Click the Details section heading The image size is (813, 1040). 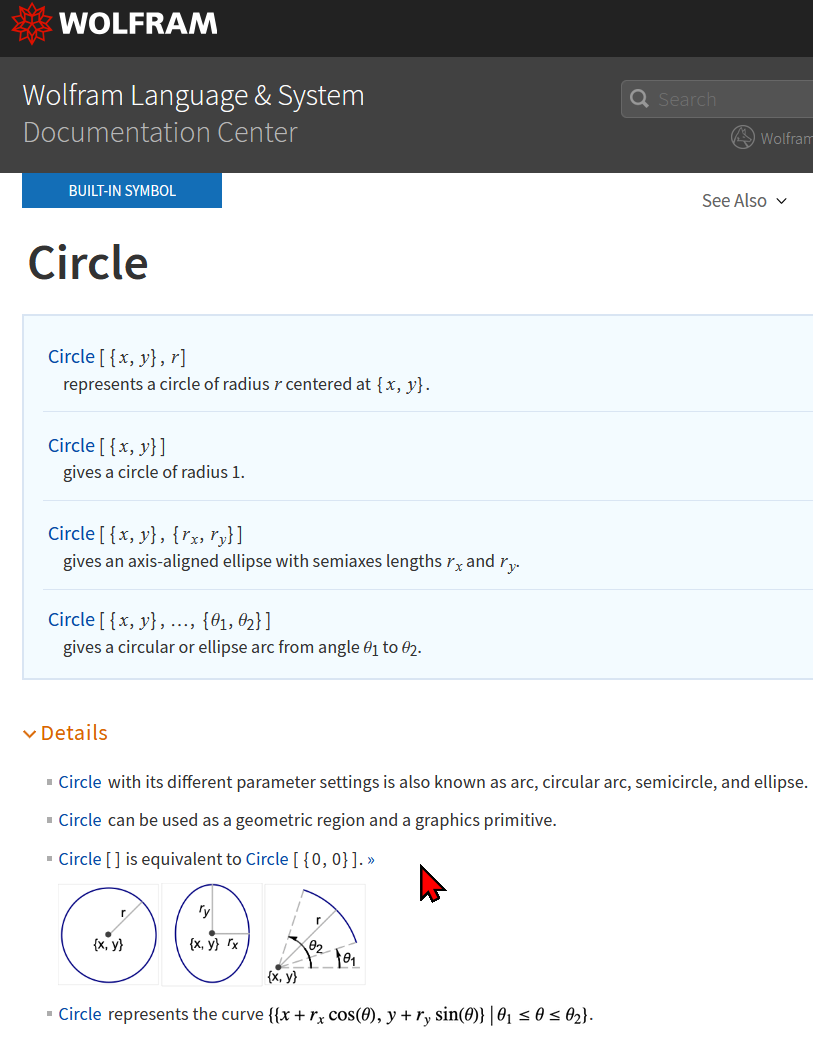click(x=74, y=733)
